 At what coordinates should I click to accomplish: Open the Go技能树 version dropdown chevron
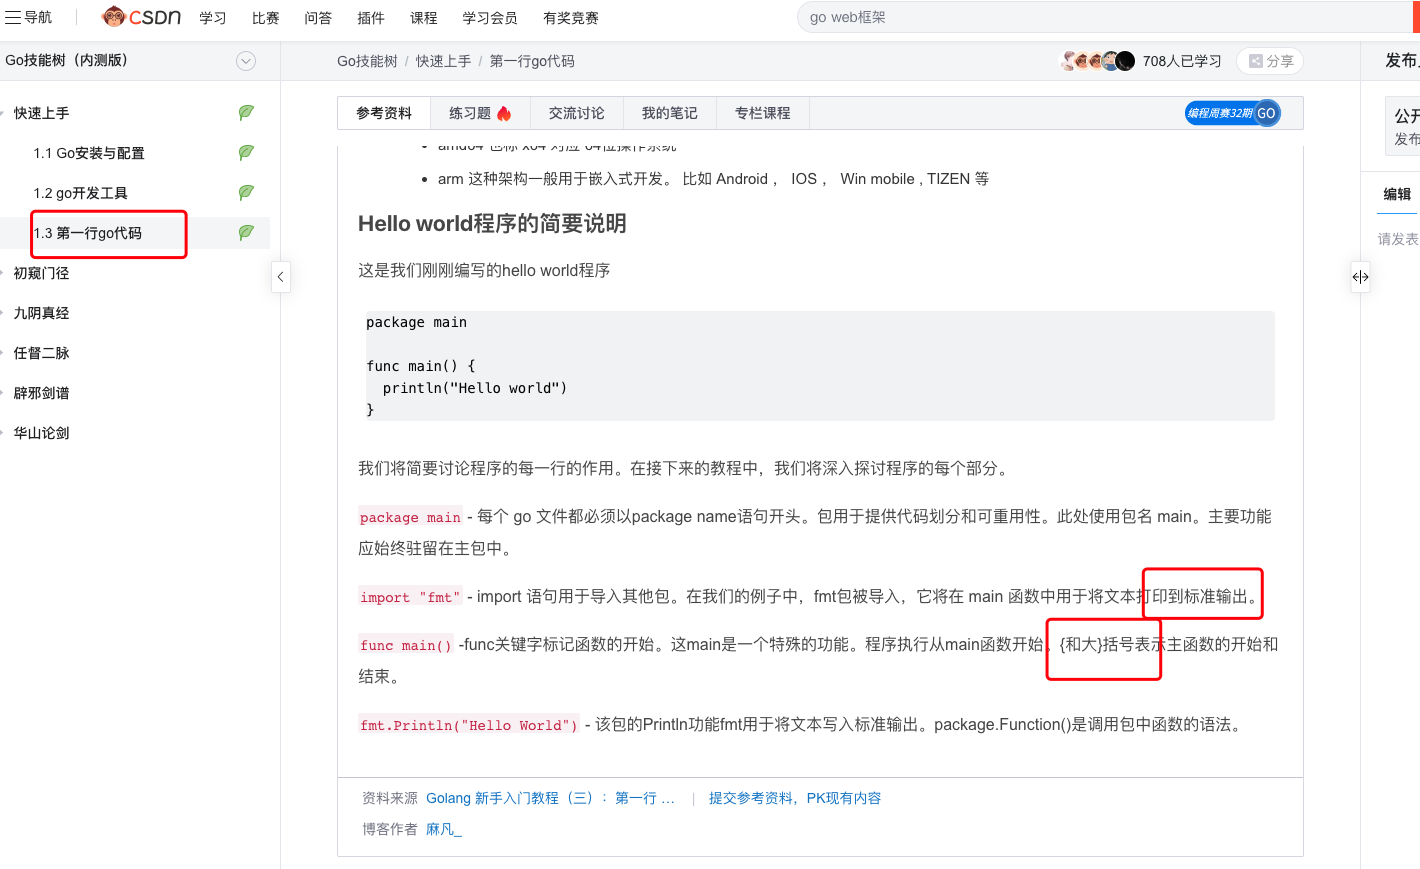click(246, 61)
